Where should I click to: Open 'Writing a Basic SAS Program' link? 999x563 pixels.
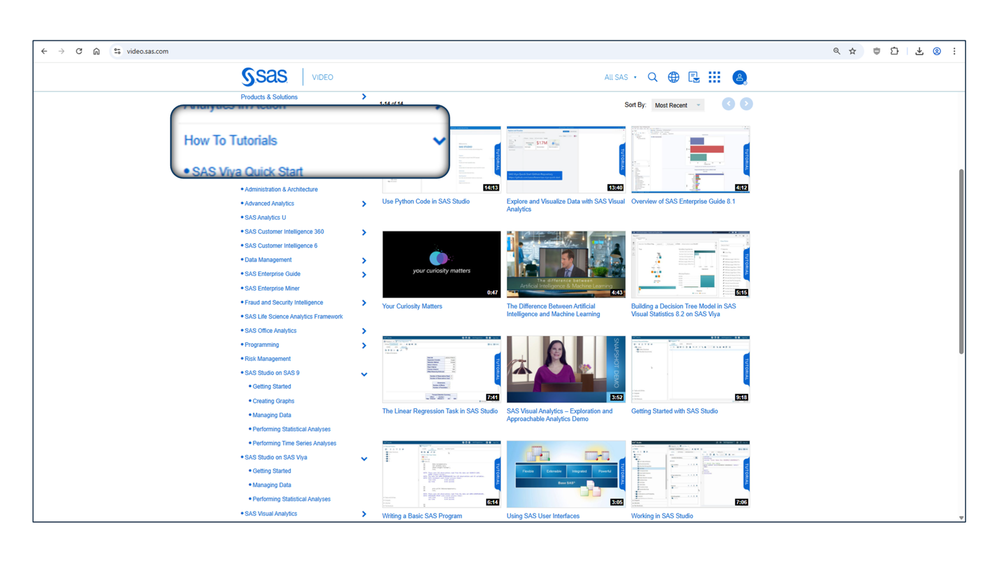click(422, 516)
